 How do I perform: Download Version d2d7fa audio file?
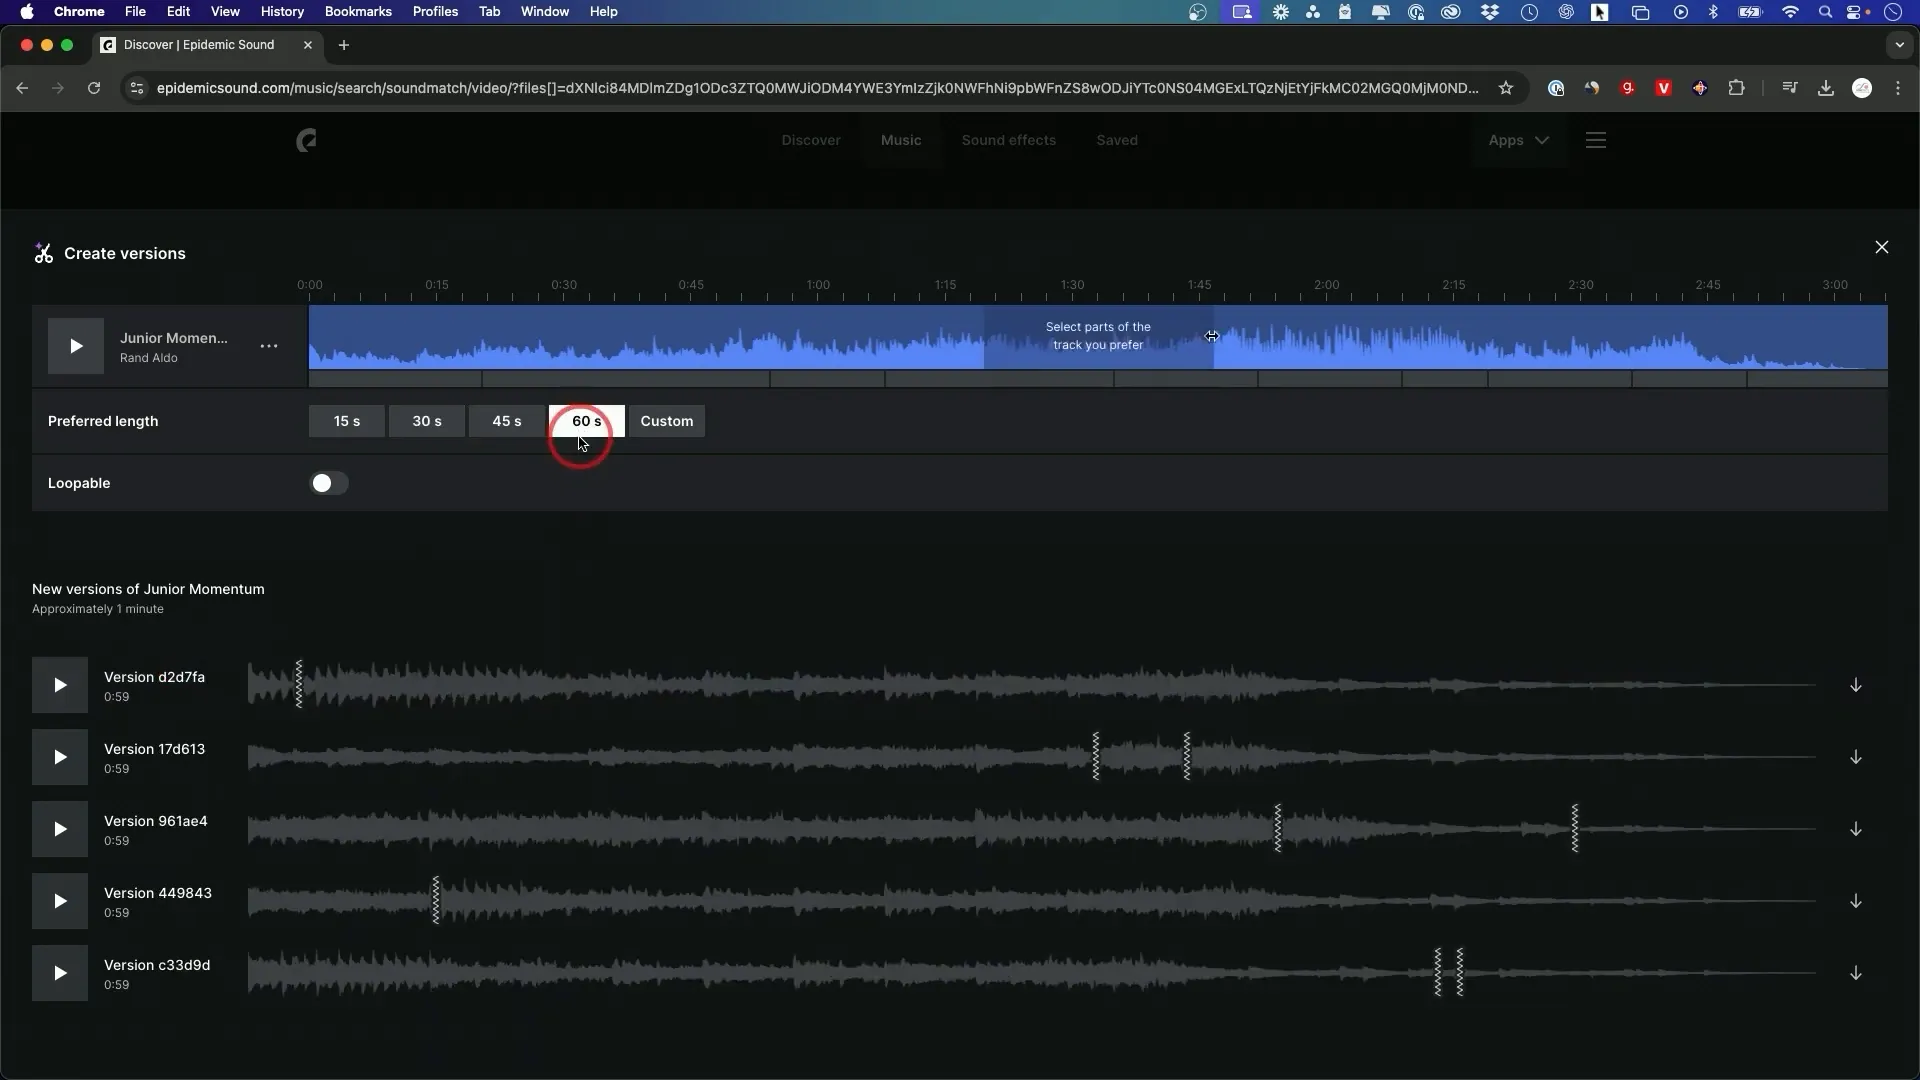tap(1855, 684)
